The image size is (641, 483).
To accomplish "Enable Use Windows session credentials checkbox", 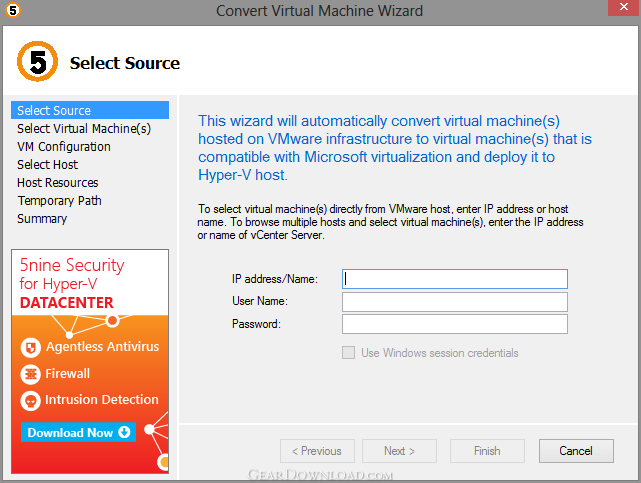I will pyautogui.click(x=348, y=353).
